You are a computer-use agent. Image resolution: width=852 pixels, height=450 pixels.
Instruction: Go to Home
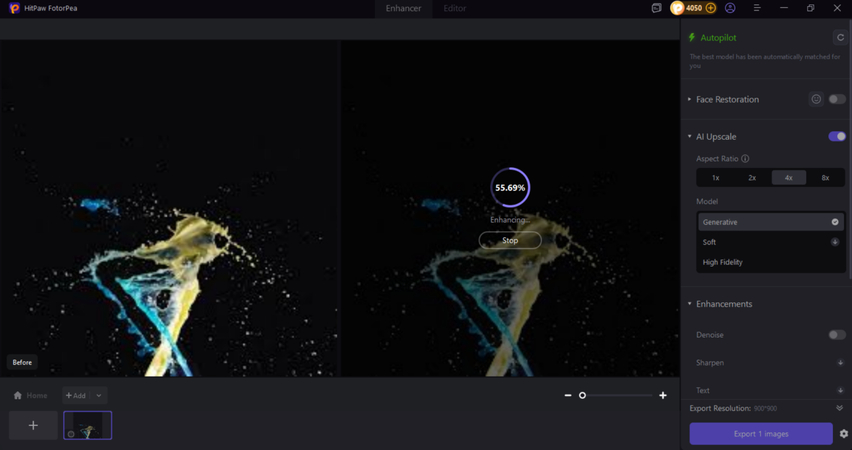(30, 395)
